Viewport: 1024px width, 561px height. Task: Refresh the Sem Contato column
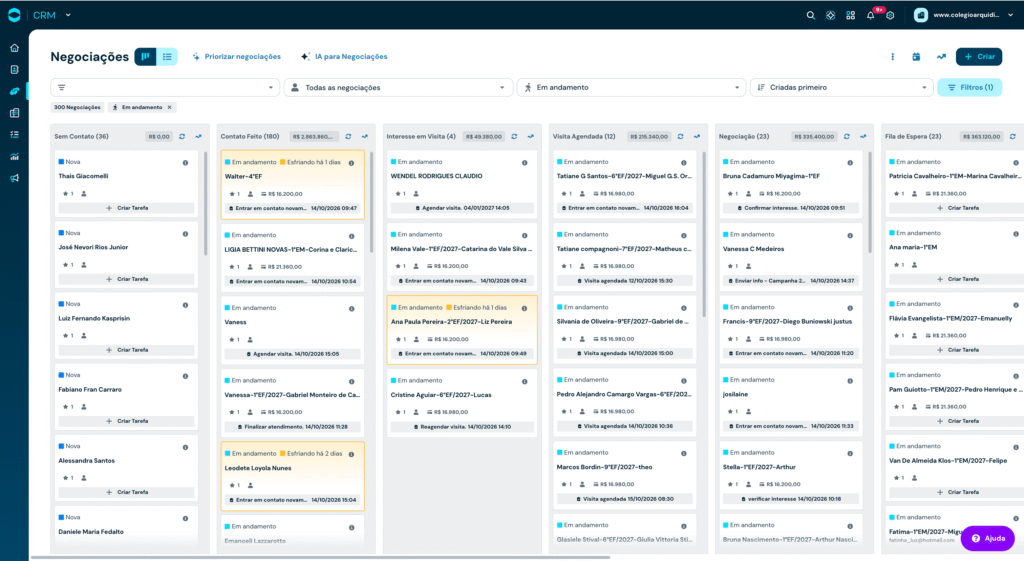point(182,136)
